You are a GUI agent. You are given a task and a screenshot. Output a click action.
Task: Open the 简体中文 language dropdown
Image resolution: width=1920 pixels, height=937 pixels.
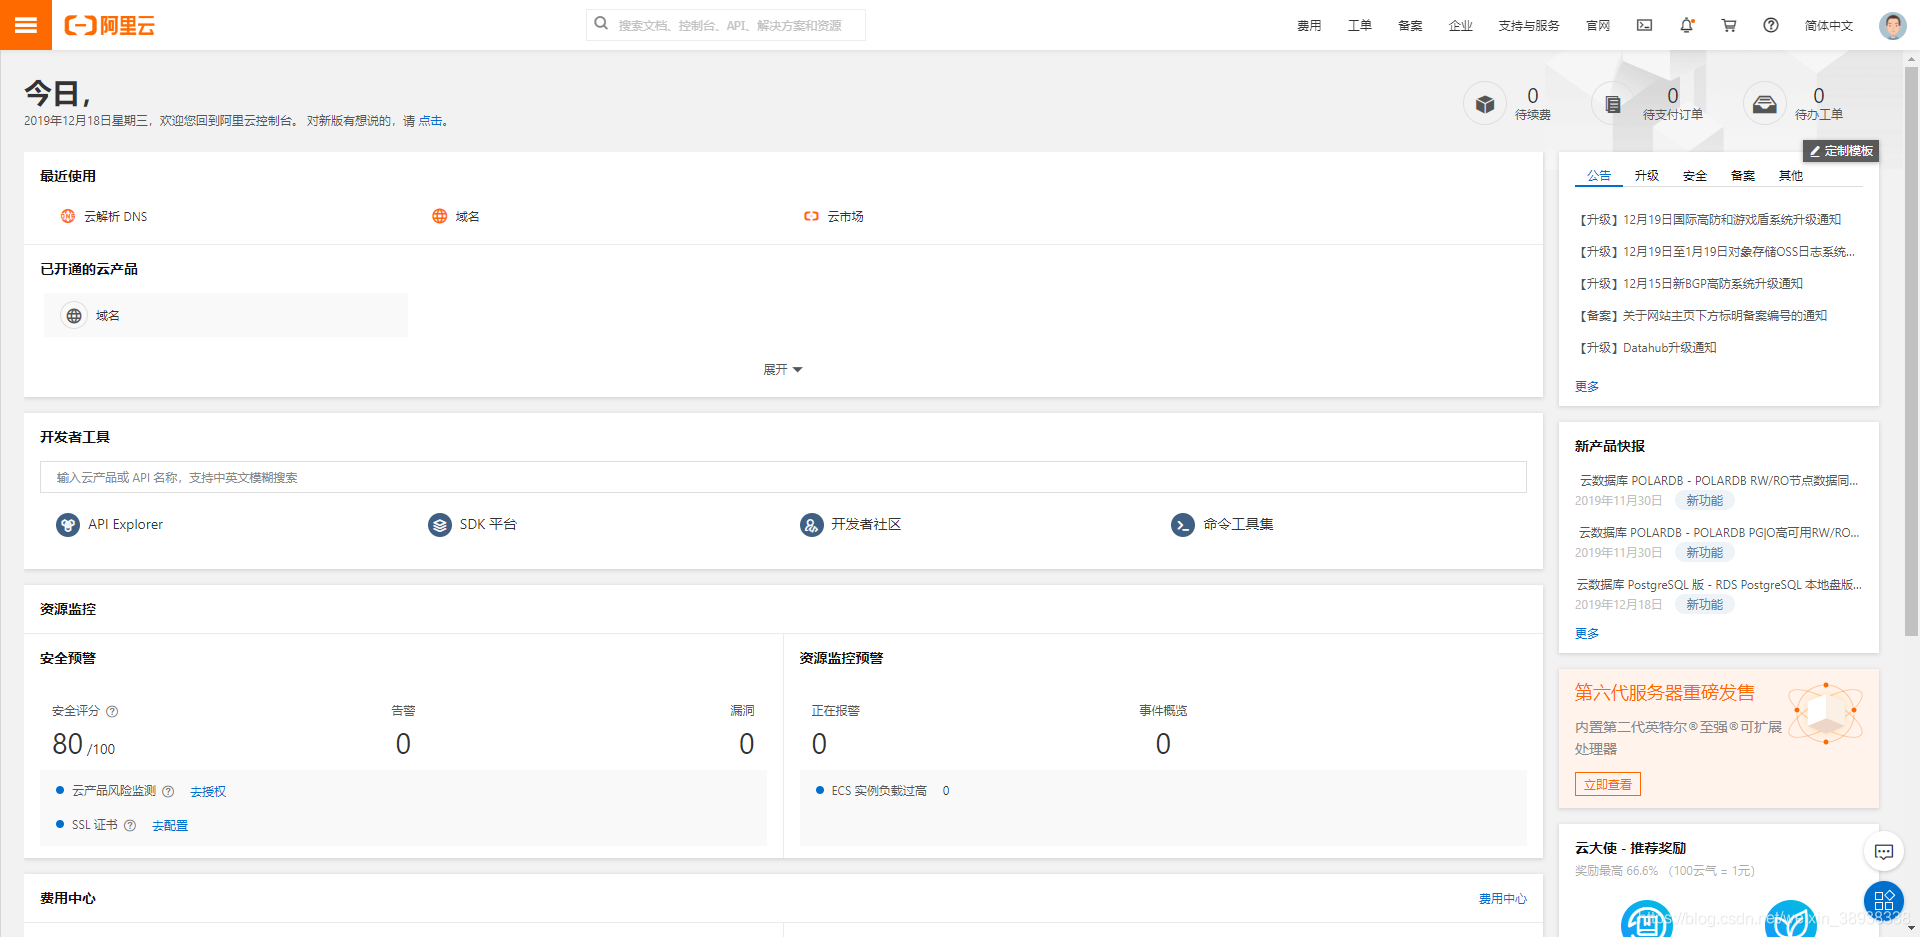[x=1829, y=25]
